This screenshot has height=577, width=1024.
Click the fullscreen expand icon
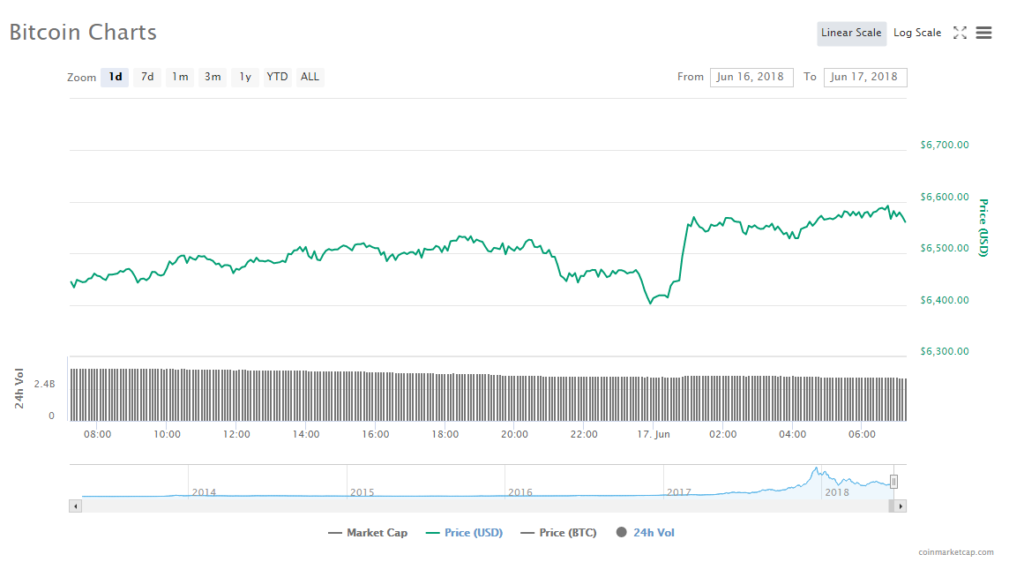pyautogui.click(x=959, y=33)
